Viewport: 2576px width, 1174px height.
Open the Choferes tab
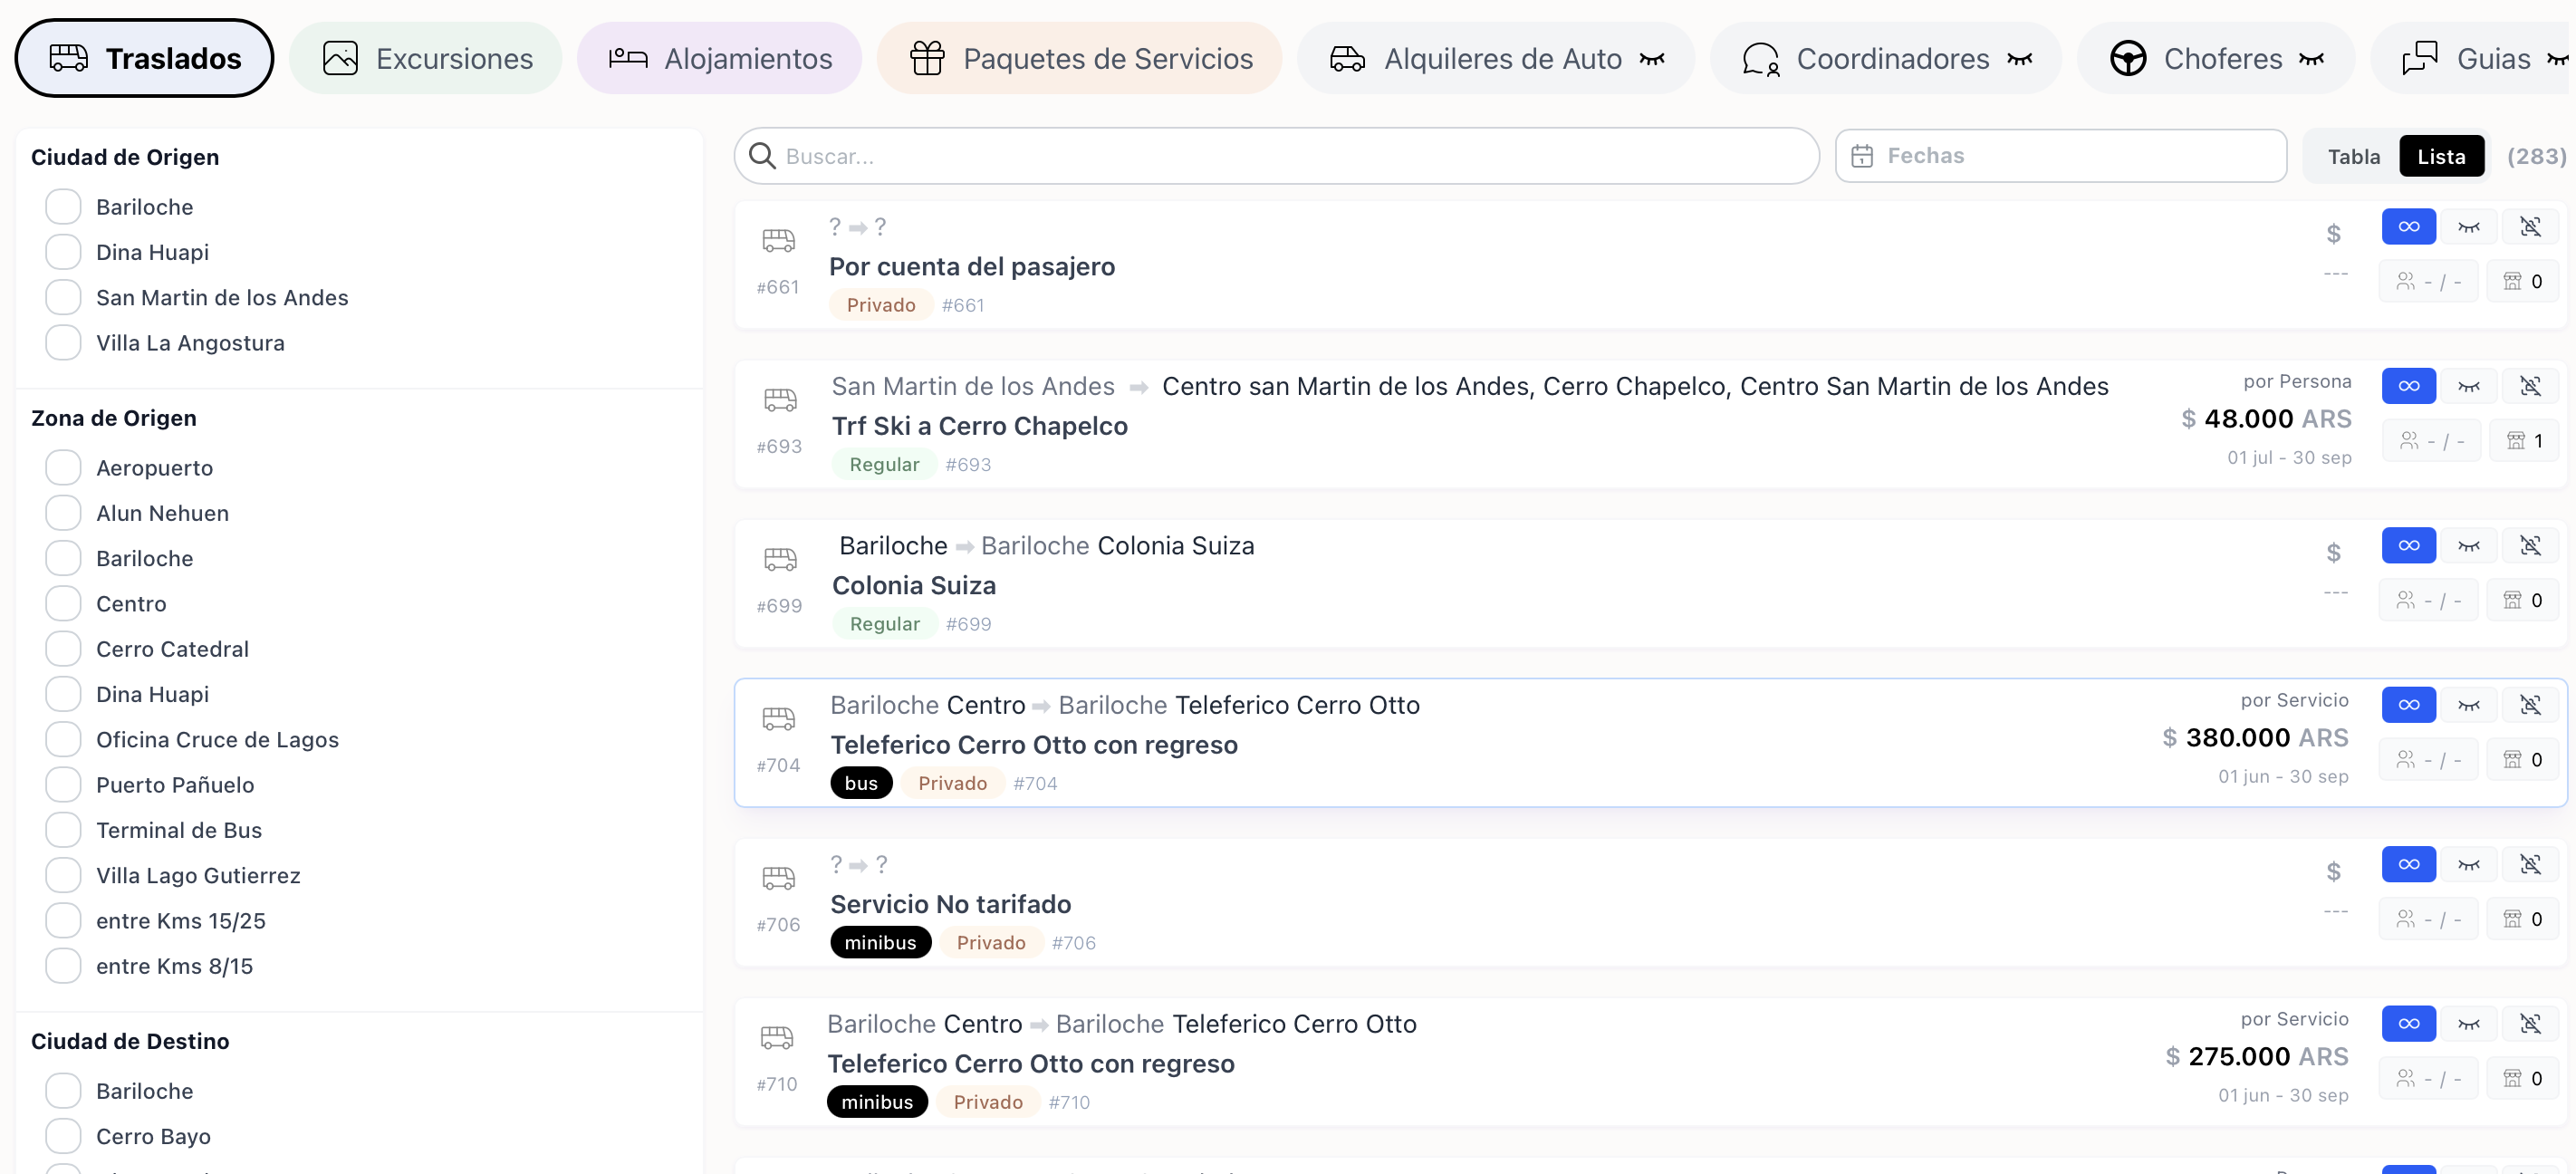tap(2216, 58)
